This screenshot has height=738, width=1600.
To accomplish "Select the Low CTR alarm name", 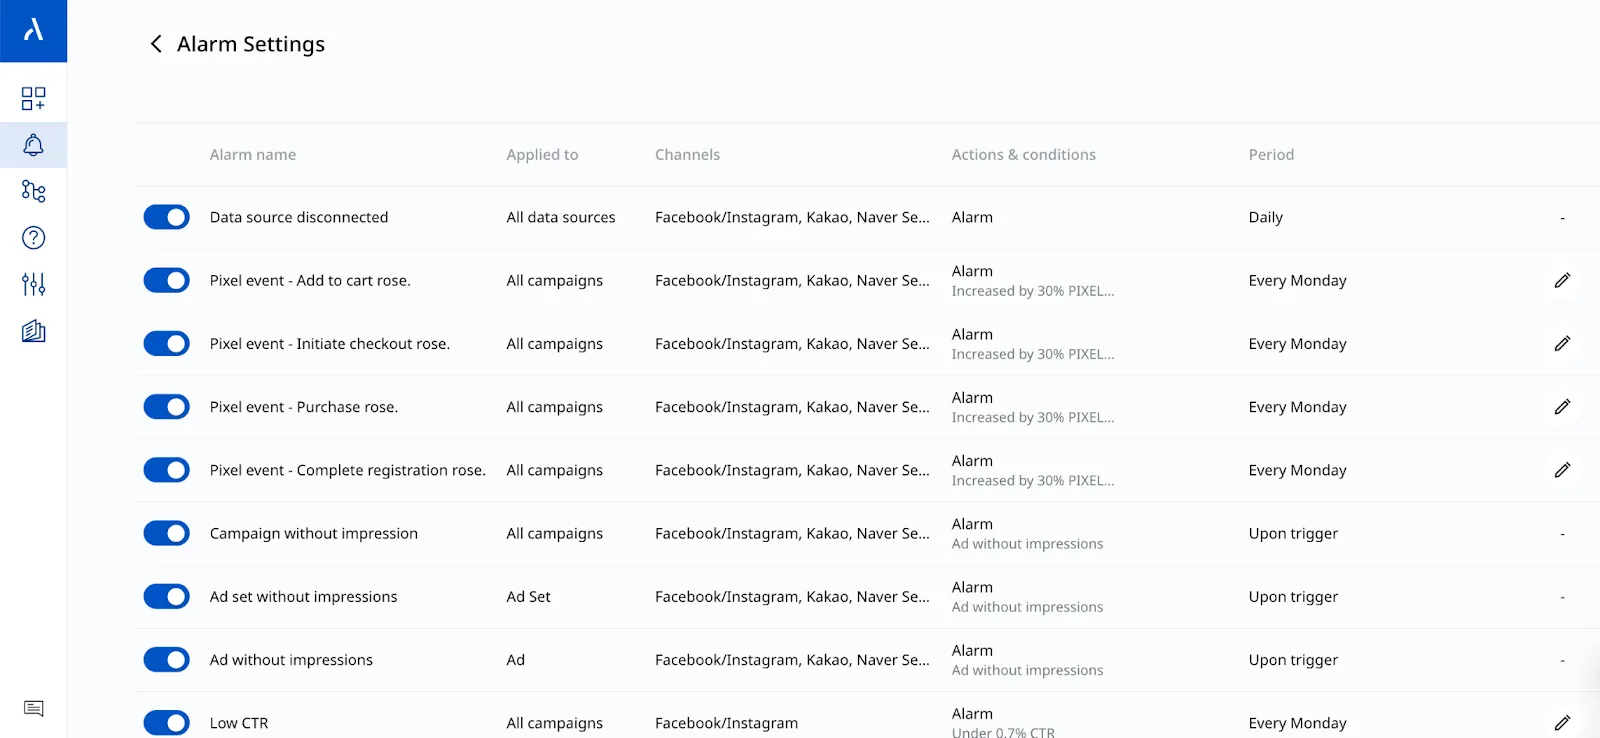I will (x=239, y=722).
